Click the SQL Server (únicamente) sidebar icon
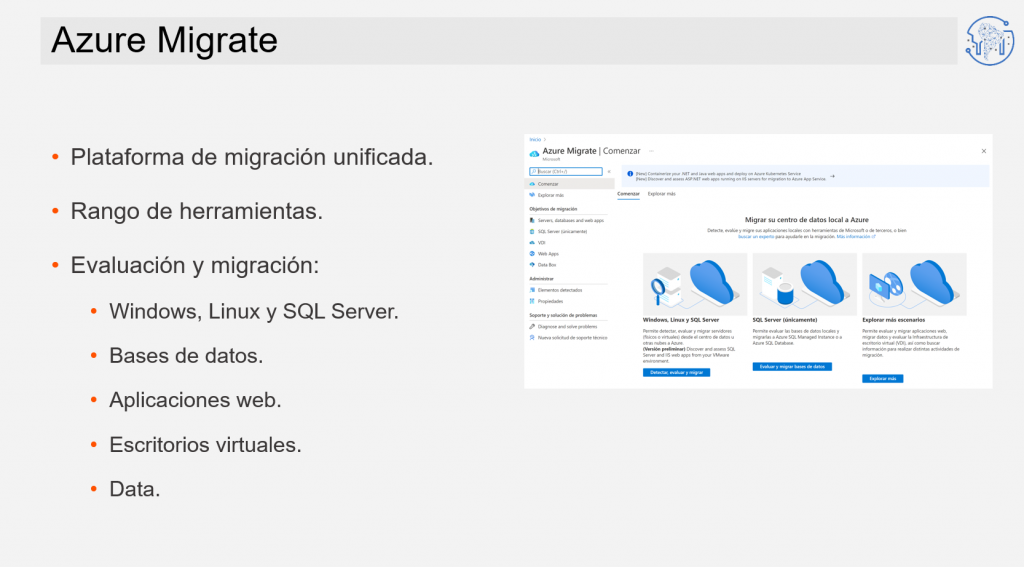Image resolution: width=1024 pixels, height=567 pixels. (x=532, y=232)
